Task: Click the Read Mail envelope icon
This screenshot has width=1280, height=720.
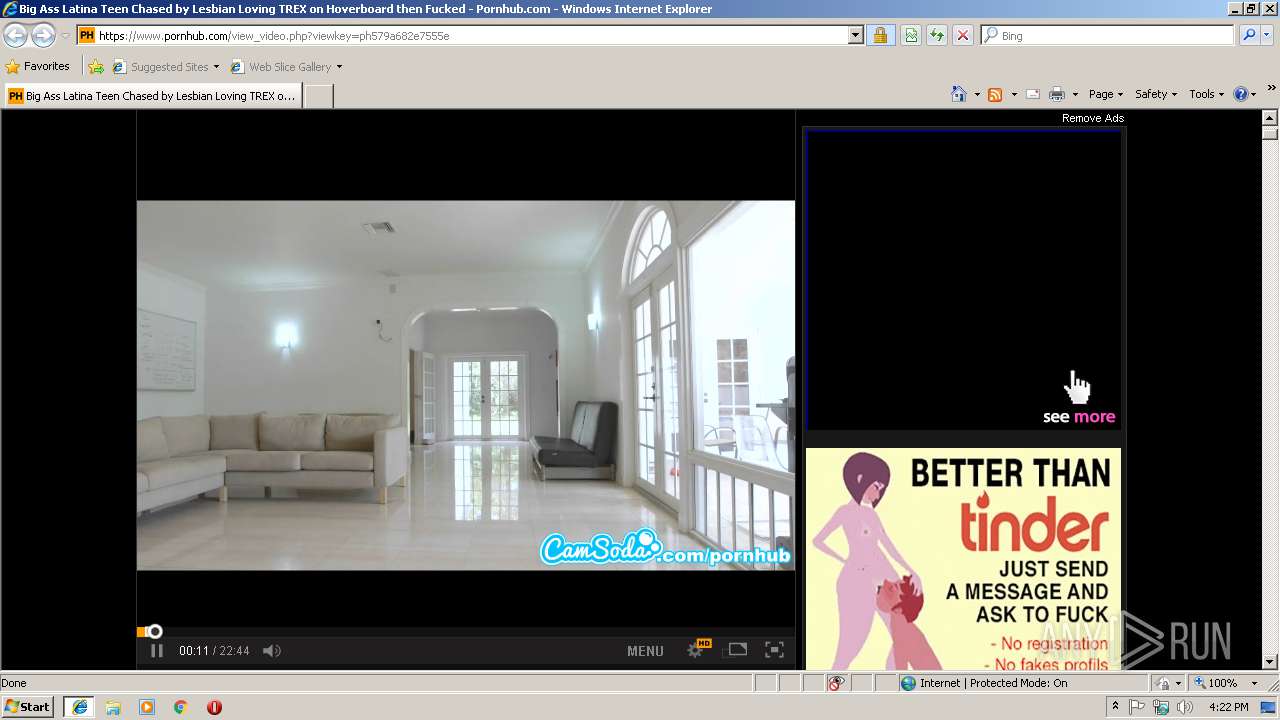Action: click(x=1033, y=94)
